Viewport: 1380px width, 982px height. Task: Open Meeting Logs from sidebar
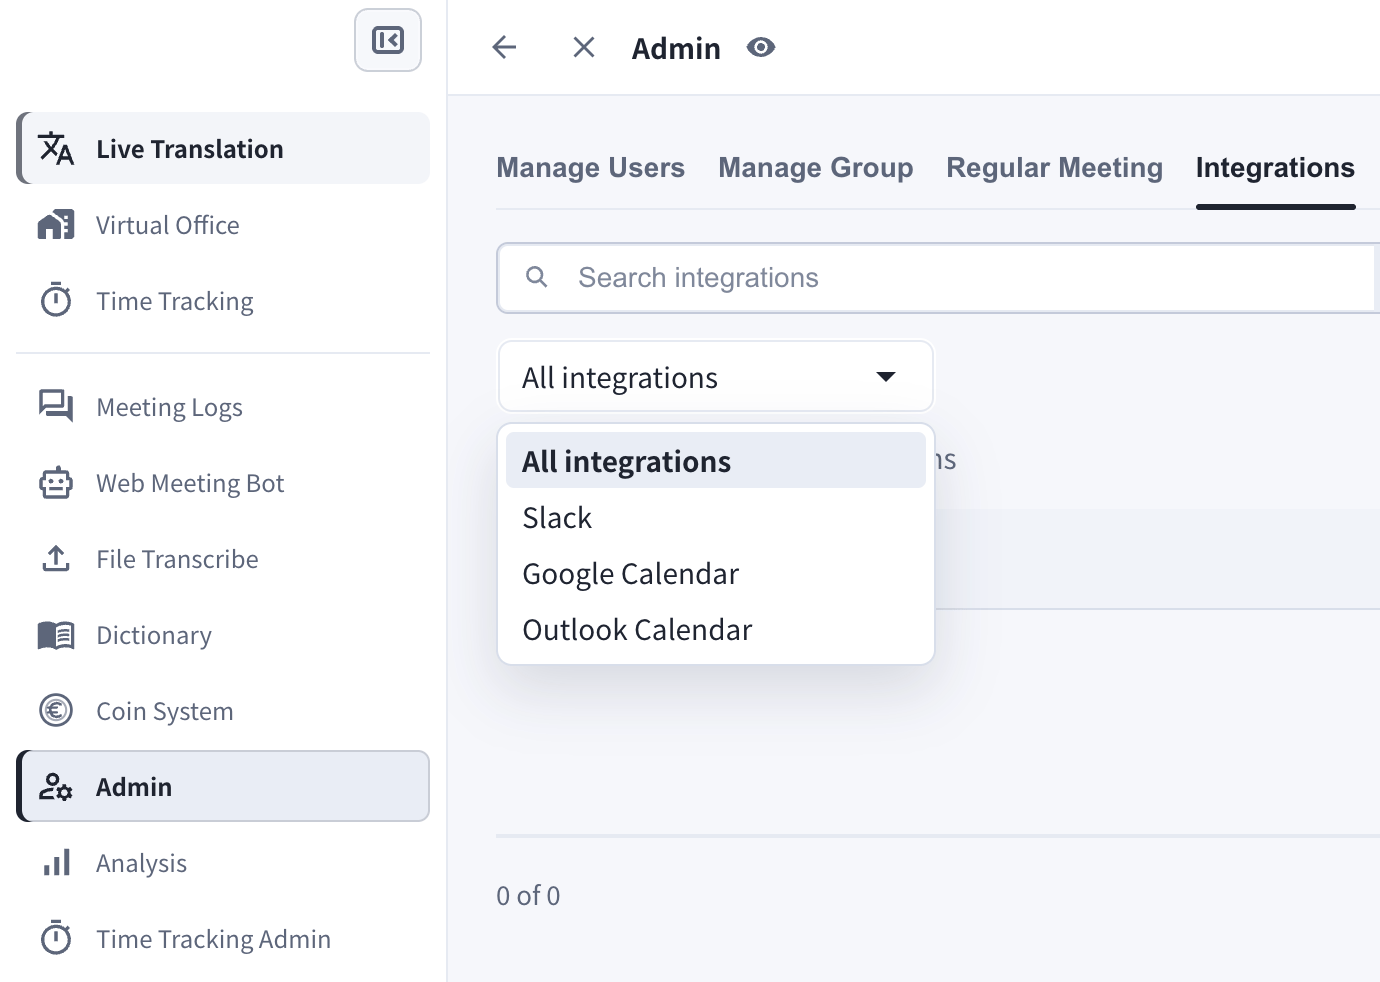(x=223, y=407)
